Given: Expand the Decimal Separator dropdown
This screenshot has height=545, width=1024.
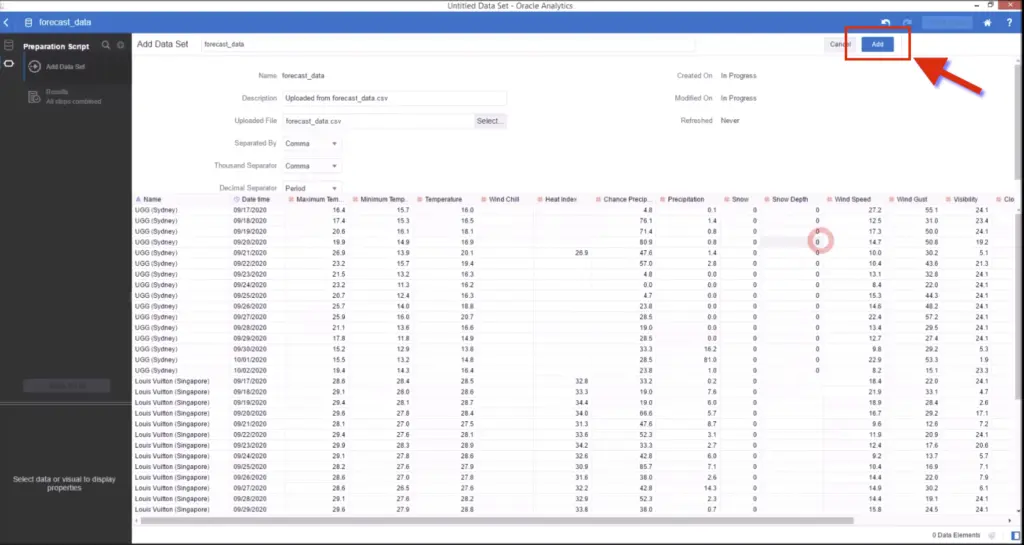Looking at the screenshot, I should click(x=313, y=188).
